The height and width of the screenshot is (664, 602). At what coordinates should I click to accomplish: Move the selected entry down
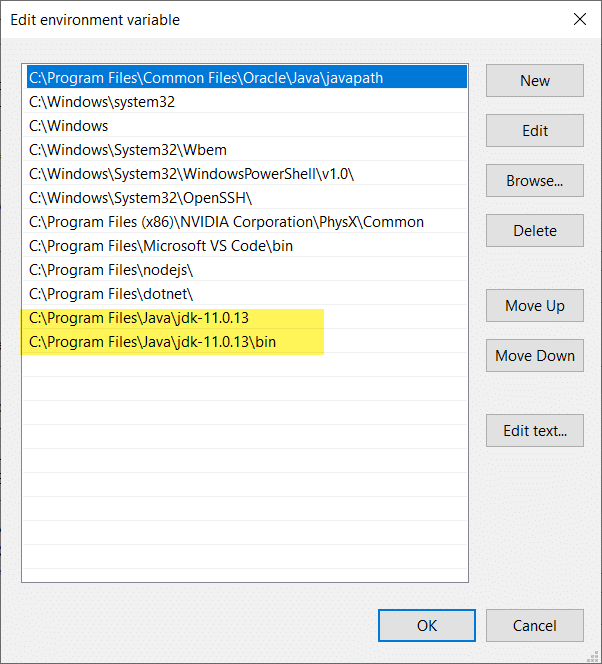[535, 356]
